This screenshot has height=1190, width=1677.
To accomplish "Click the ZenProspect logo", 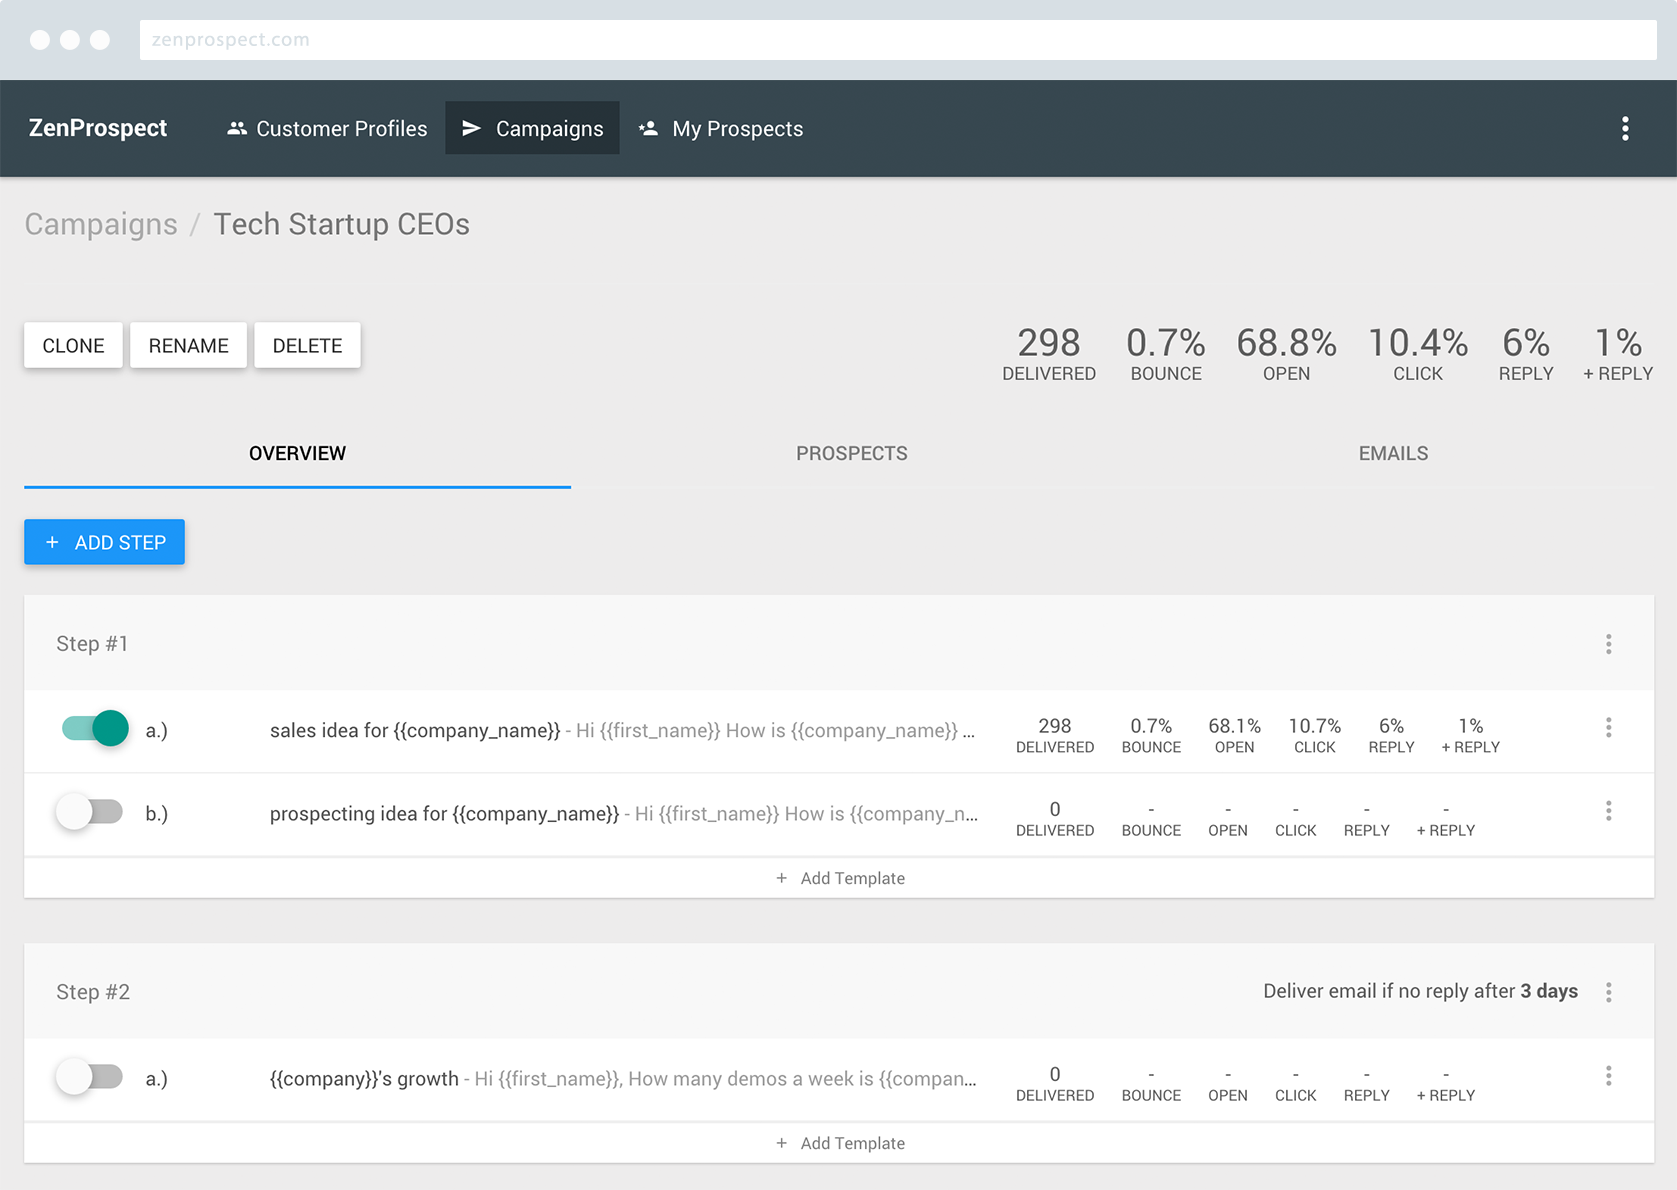I will click(x=98, y=128).
